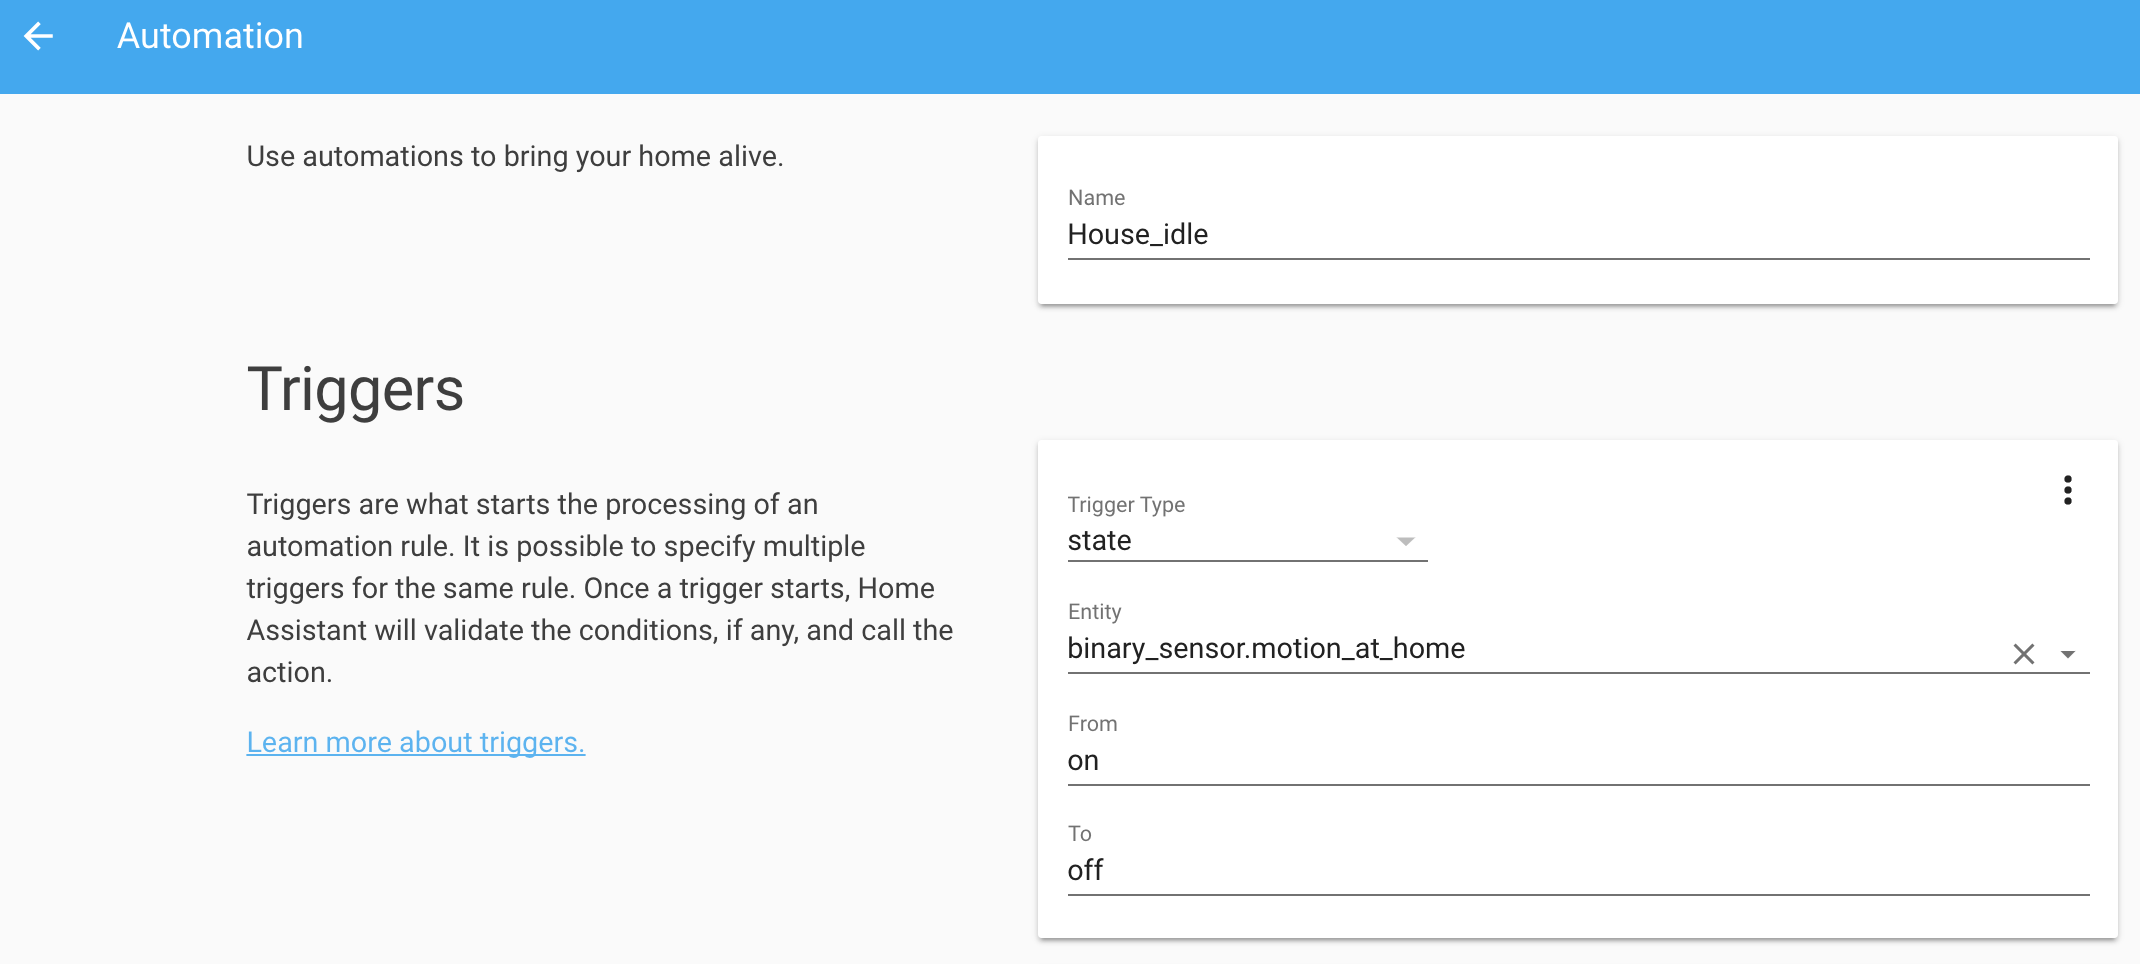2140x964 pixels.
Task: Open the trigger's three-dot options menu
Action: point(2067,490)
